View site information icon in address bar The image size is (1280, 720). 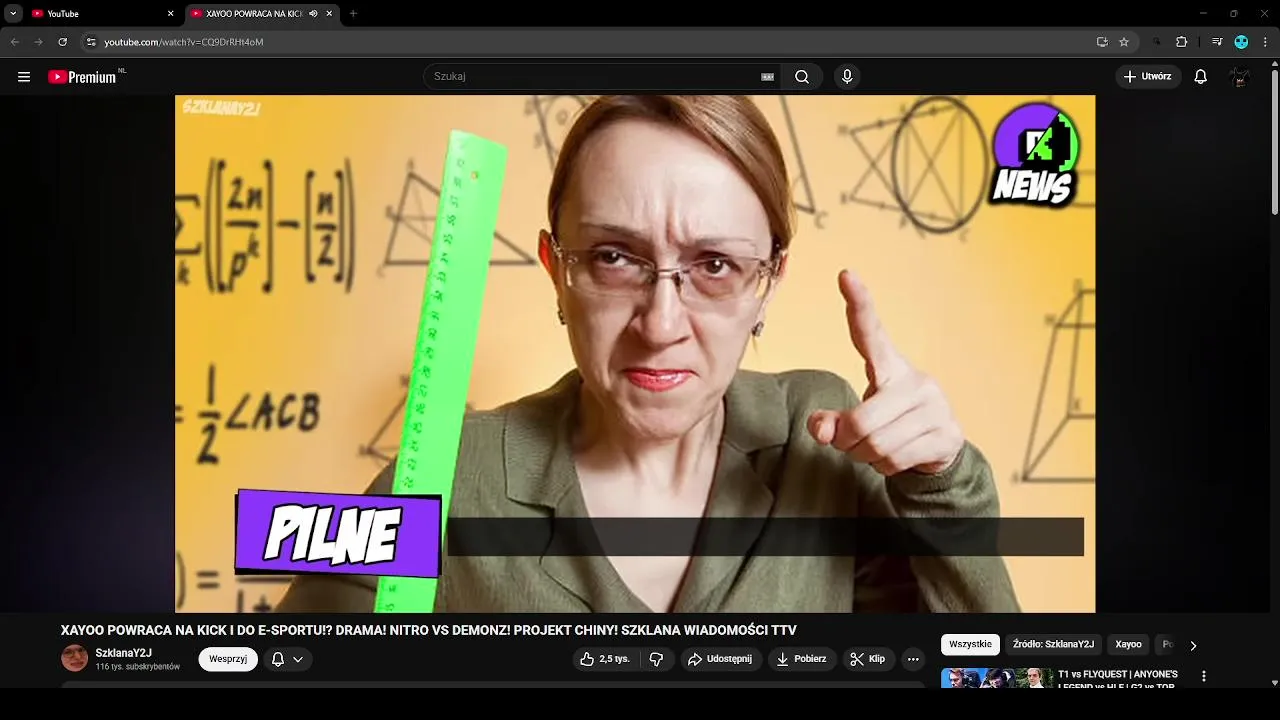tap(91, 42)
